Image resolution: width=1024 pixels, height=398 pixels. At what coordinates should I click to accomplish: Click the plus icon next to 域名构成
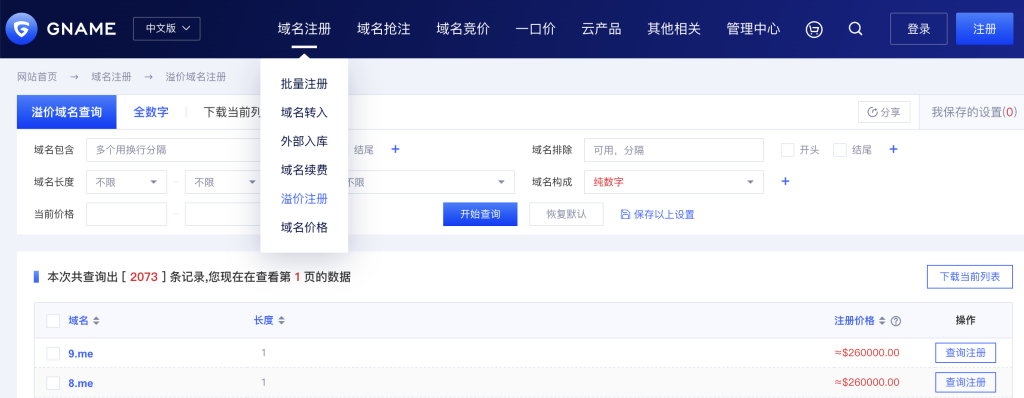point(786,182)
